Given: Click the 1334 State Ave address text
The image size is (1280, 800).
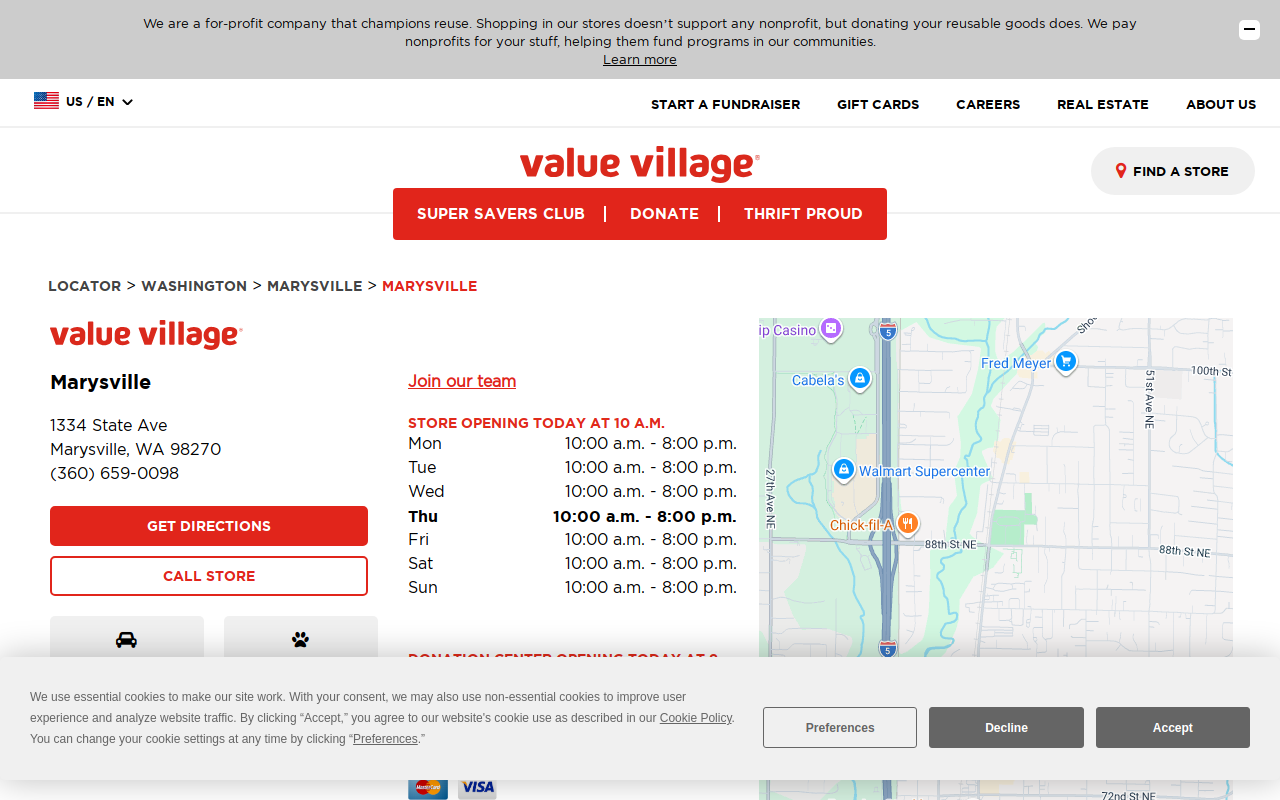Looking at the screenshot, I should pyautogui.click(x=109, y=425).
